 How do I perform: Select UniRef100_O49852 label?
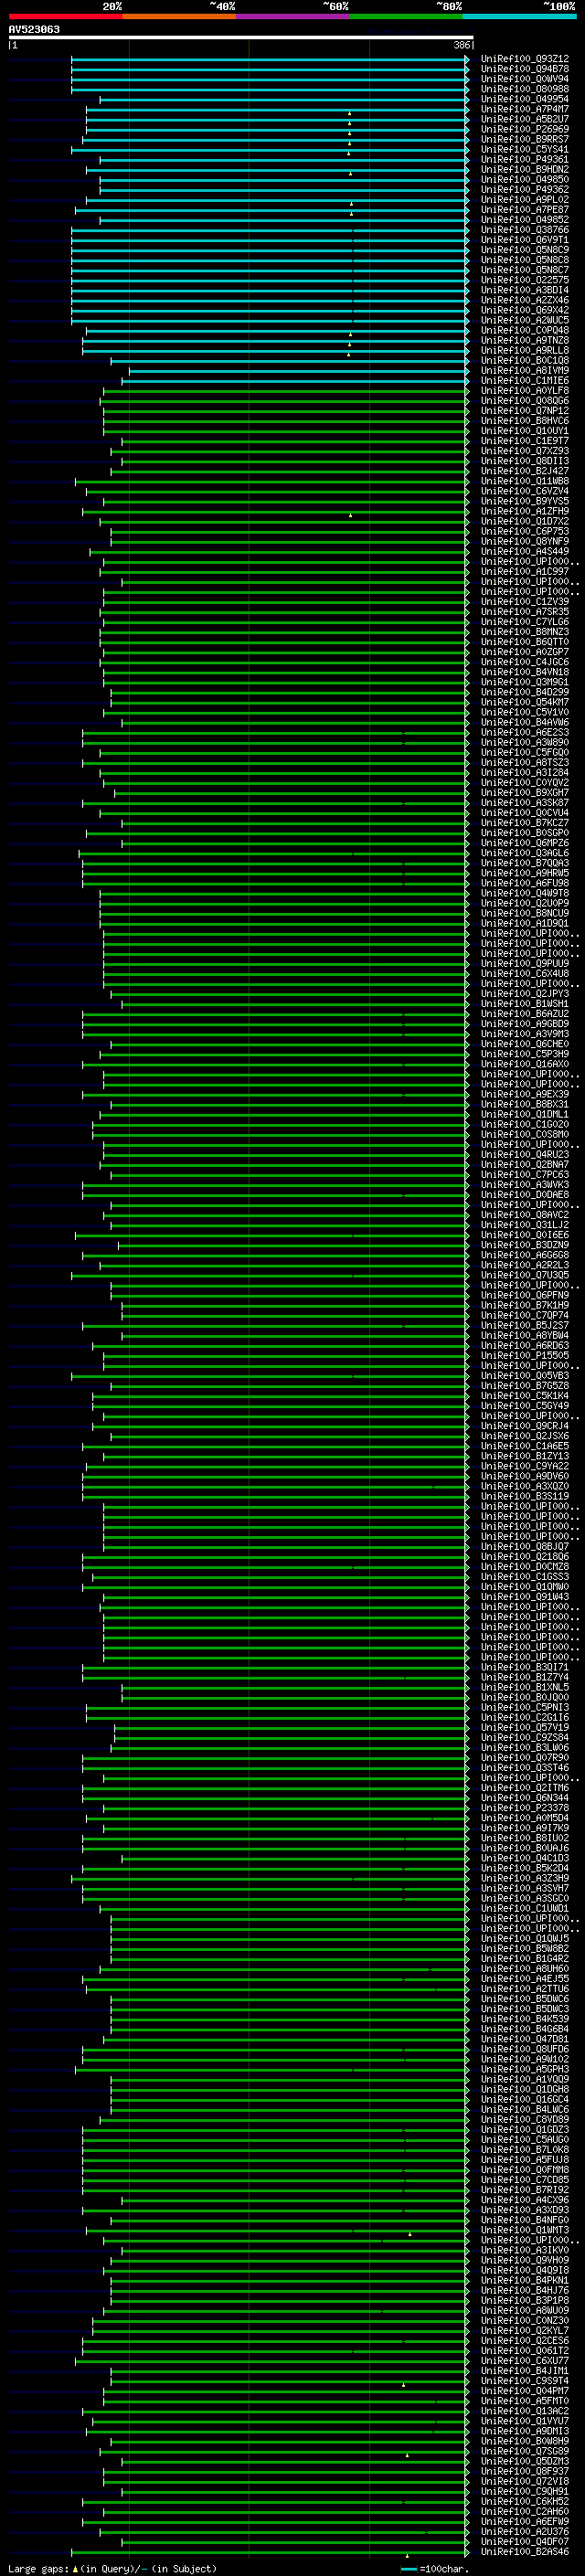(x=525, y=219)
